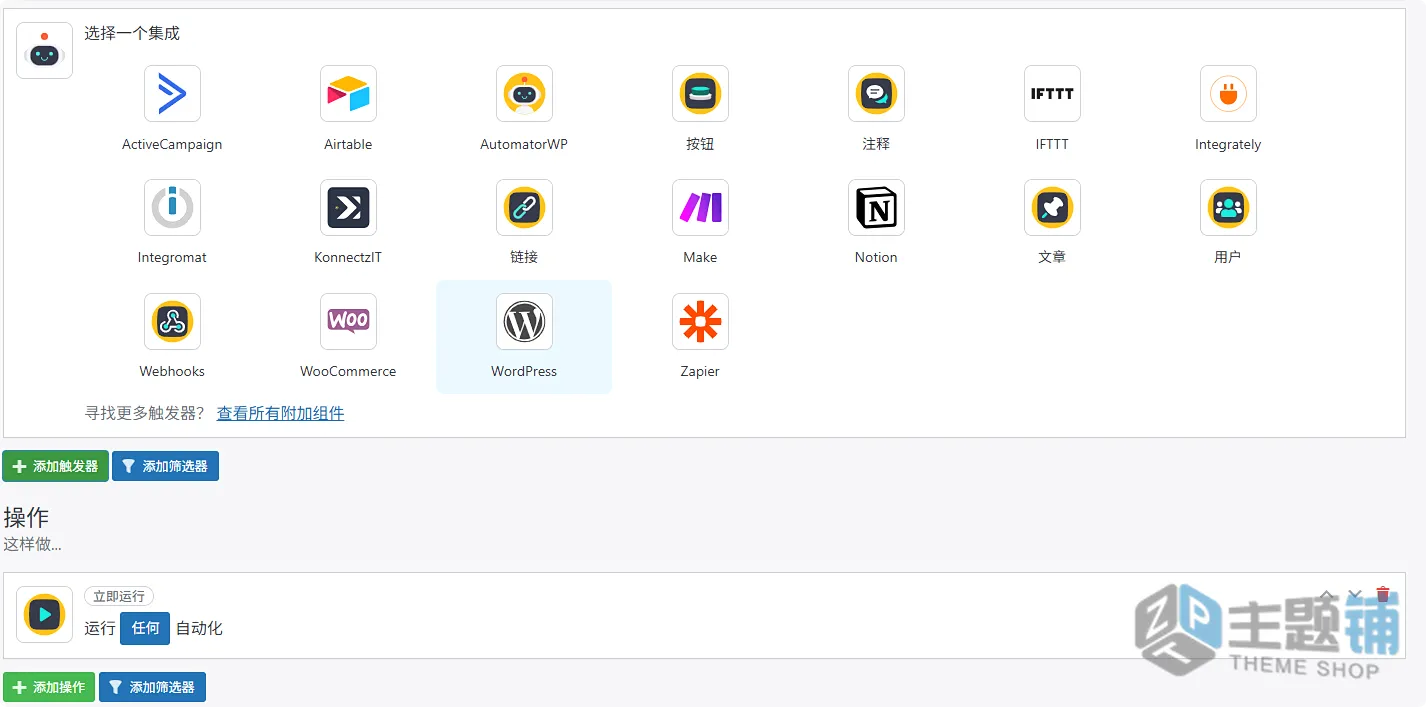Click the ActiveCampaign label text
Viewport: 1426px width, 707px height.
click(172, 144)
